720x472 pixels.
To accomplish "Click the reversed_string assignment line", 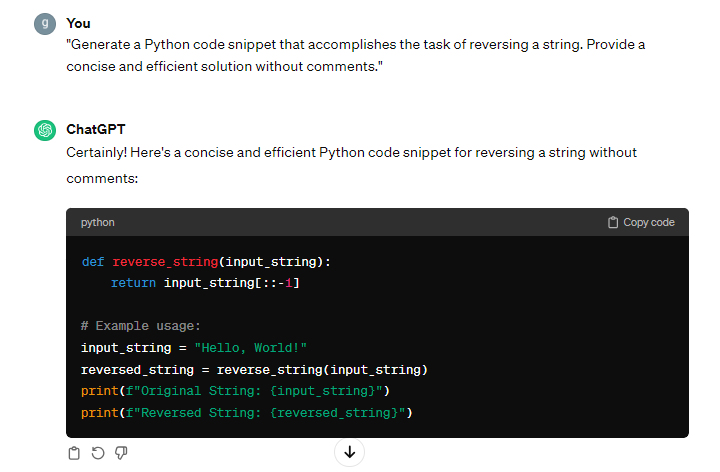I will pyautogui.click(x=254, y=370).
